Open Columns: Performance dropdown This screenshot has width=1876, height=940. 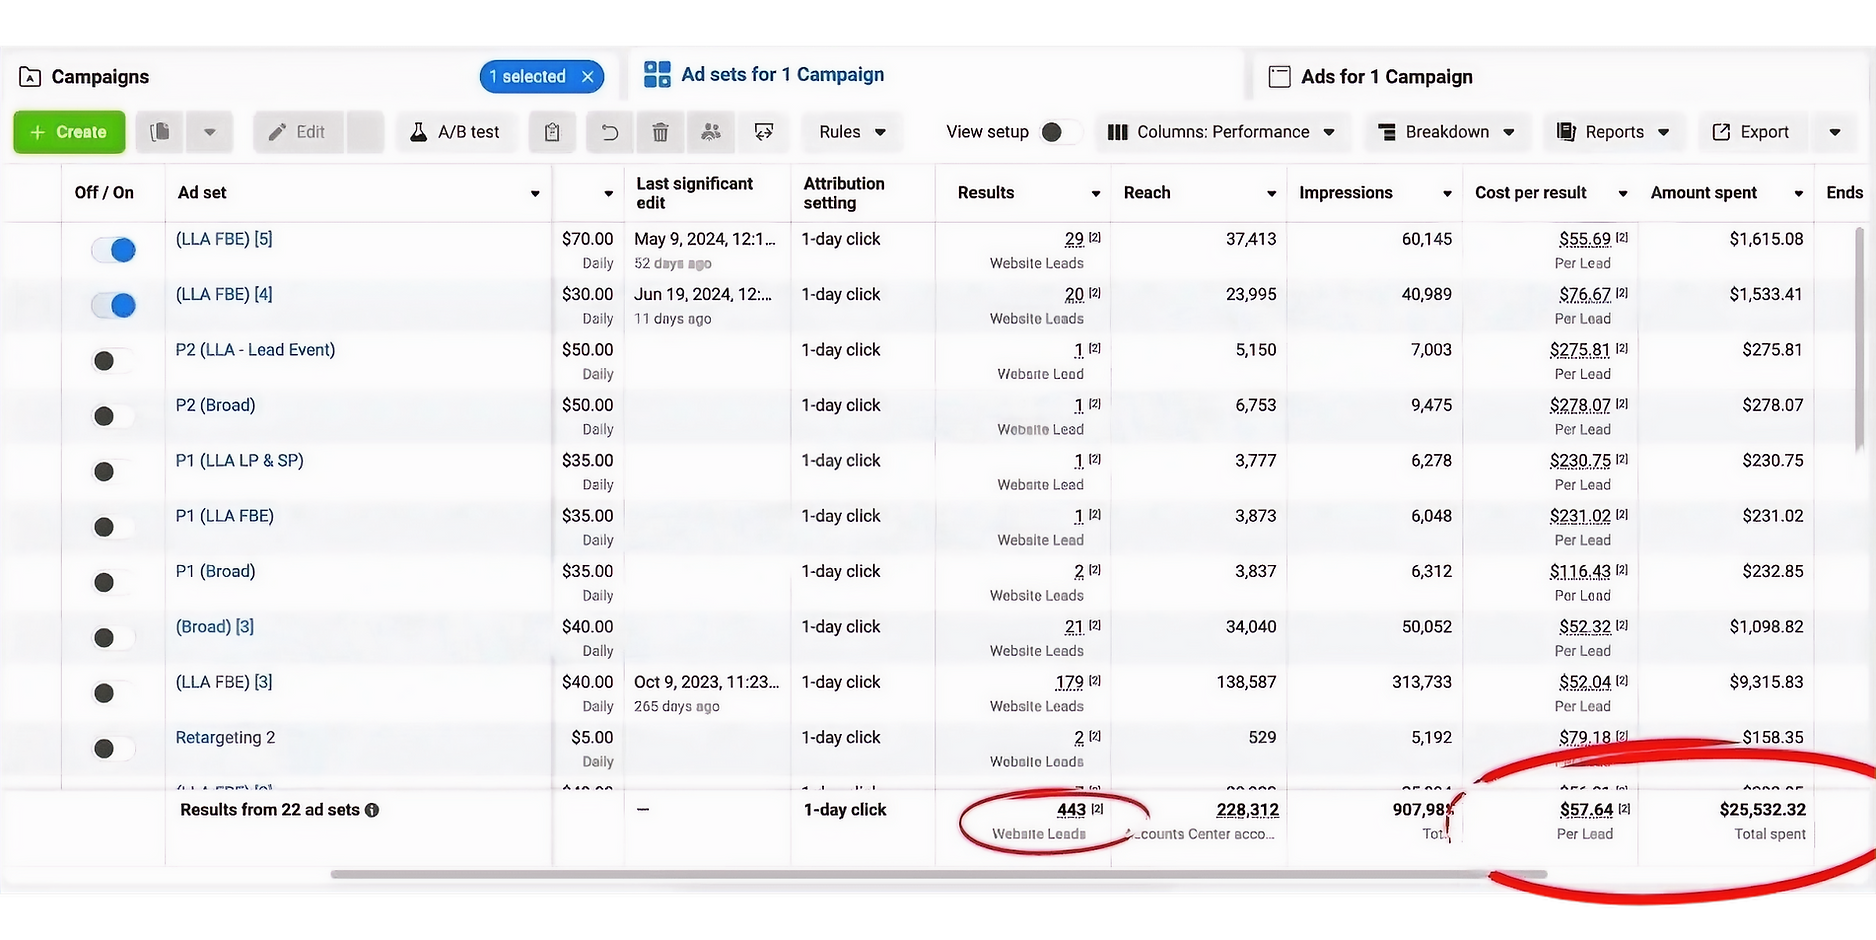1221,132
